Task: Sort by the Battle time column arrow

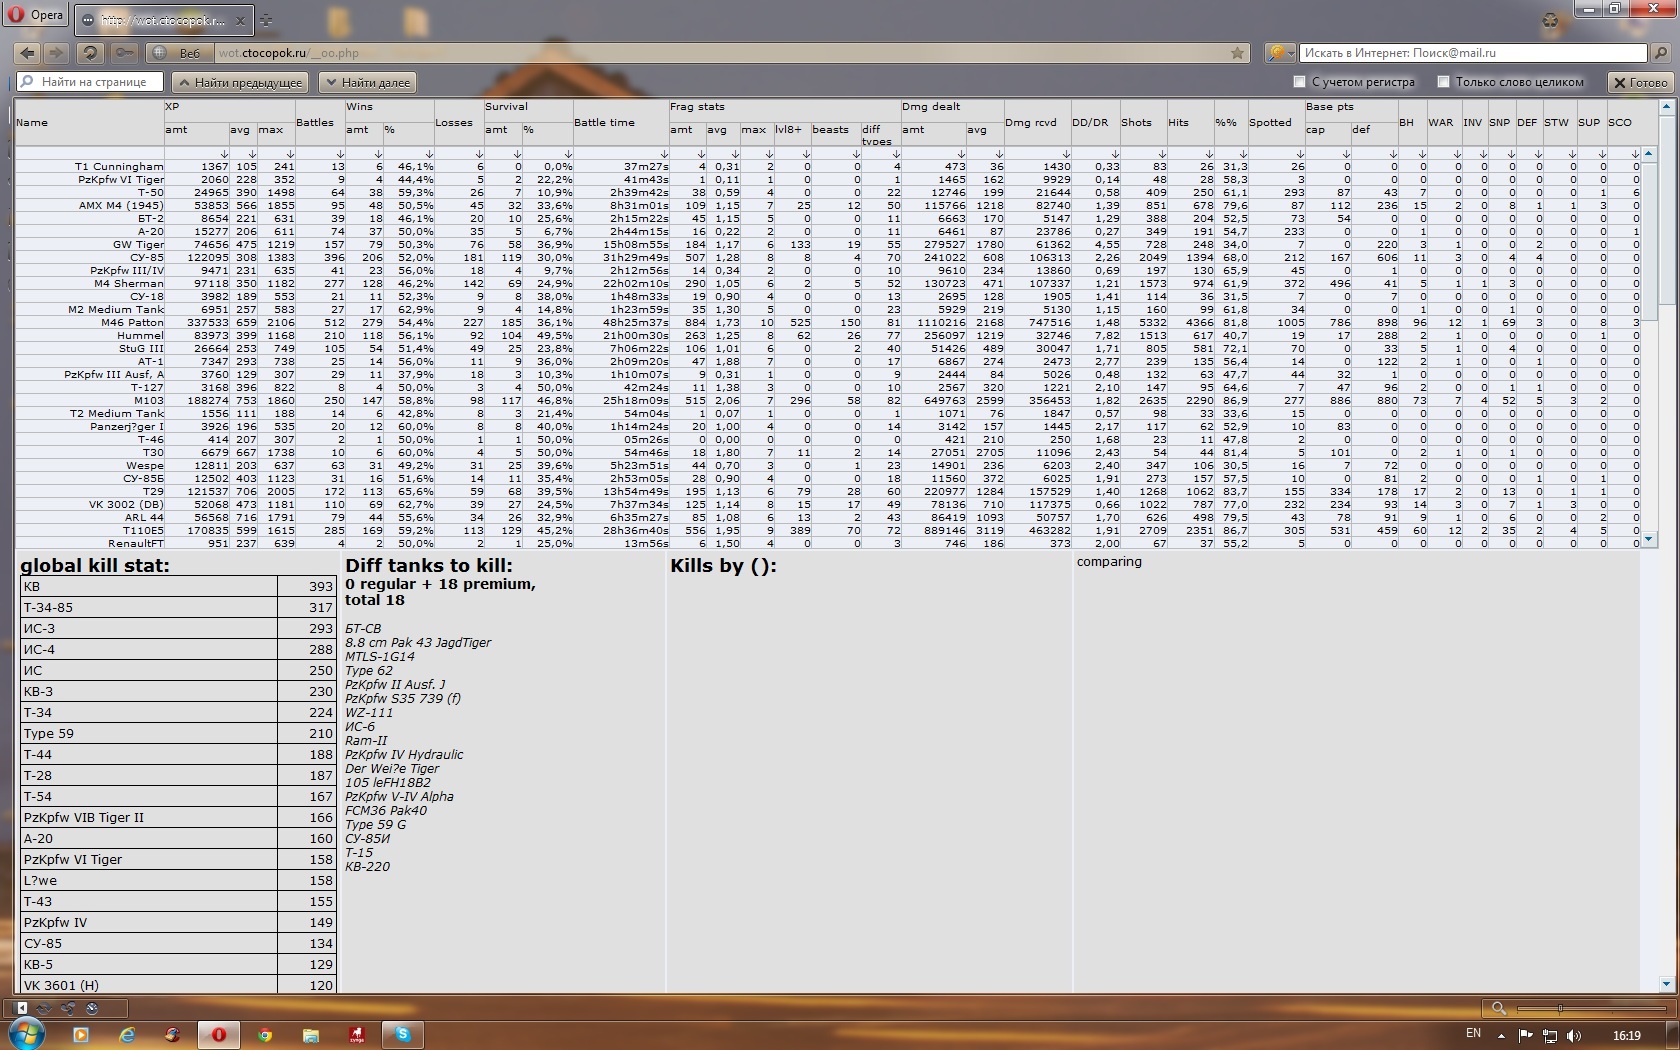Action: [663, 154]
